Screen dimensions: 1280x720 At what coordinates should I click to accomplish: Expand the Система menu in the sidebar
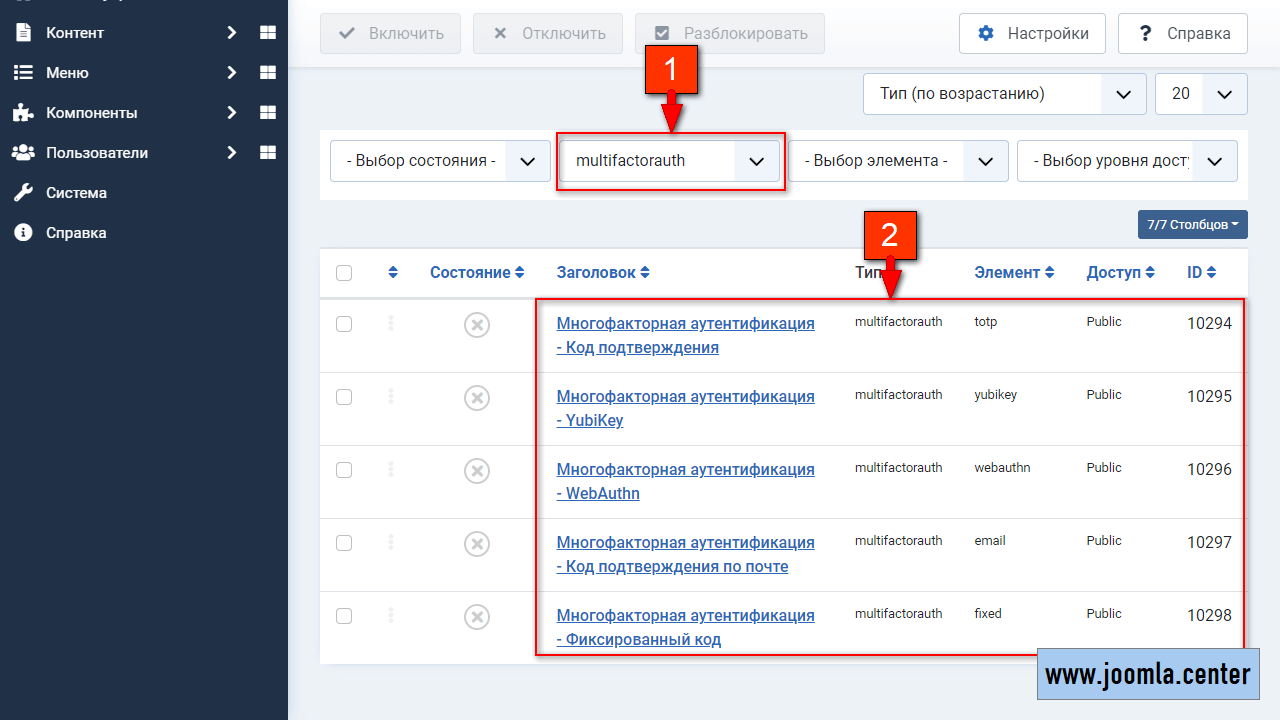(76, 193)
